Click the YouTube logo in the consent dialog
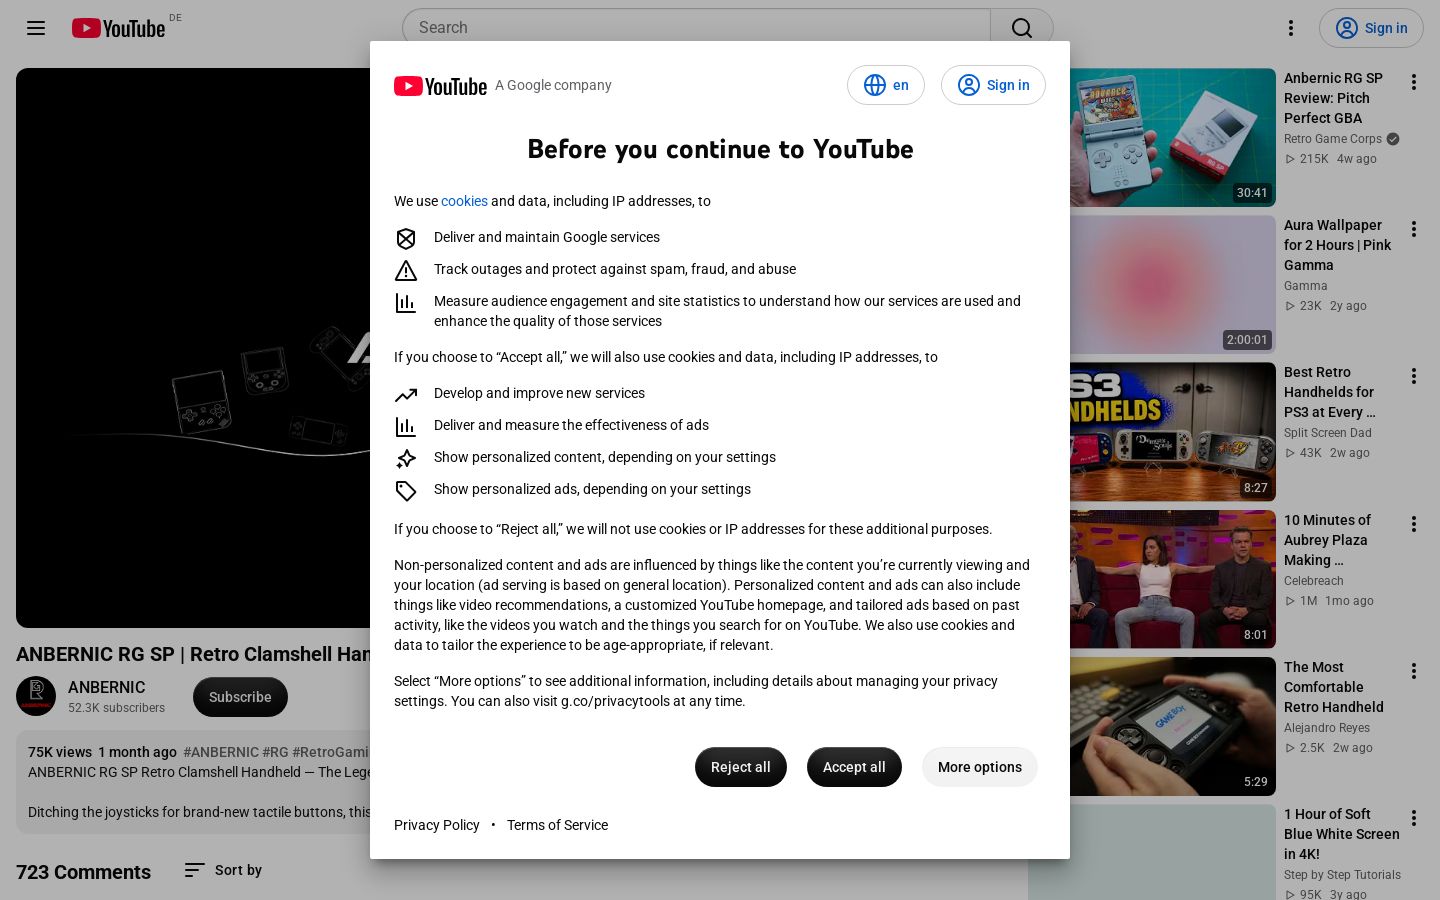This screenshot has width=1440, height=900. pyautogui.click(x=440, y=86)
